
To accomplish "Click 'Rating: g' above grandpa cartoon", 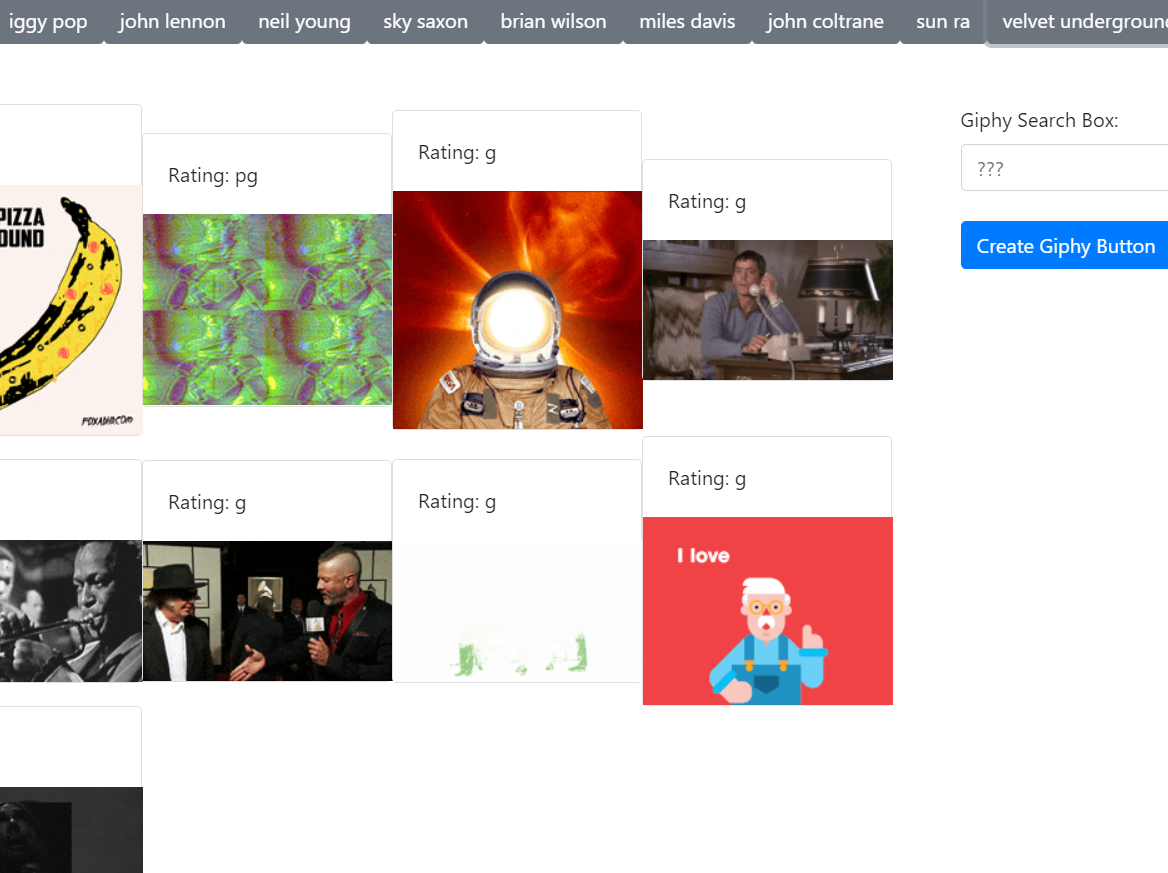I will (x=707, y=479).
